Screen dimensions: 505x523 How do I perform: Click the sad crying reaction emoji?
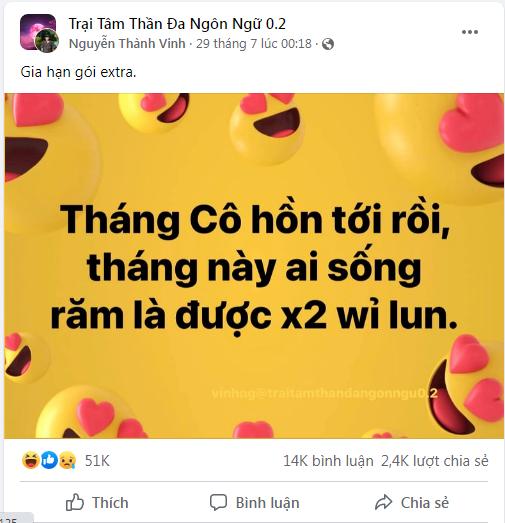point(67,460)
